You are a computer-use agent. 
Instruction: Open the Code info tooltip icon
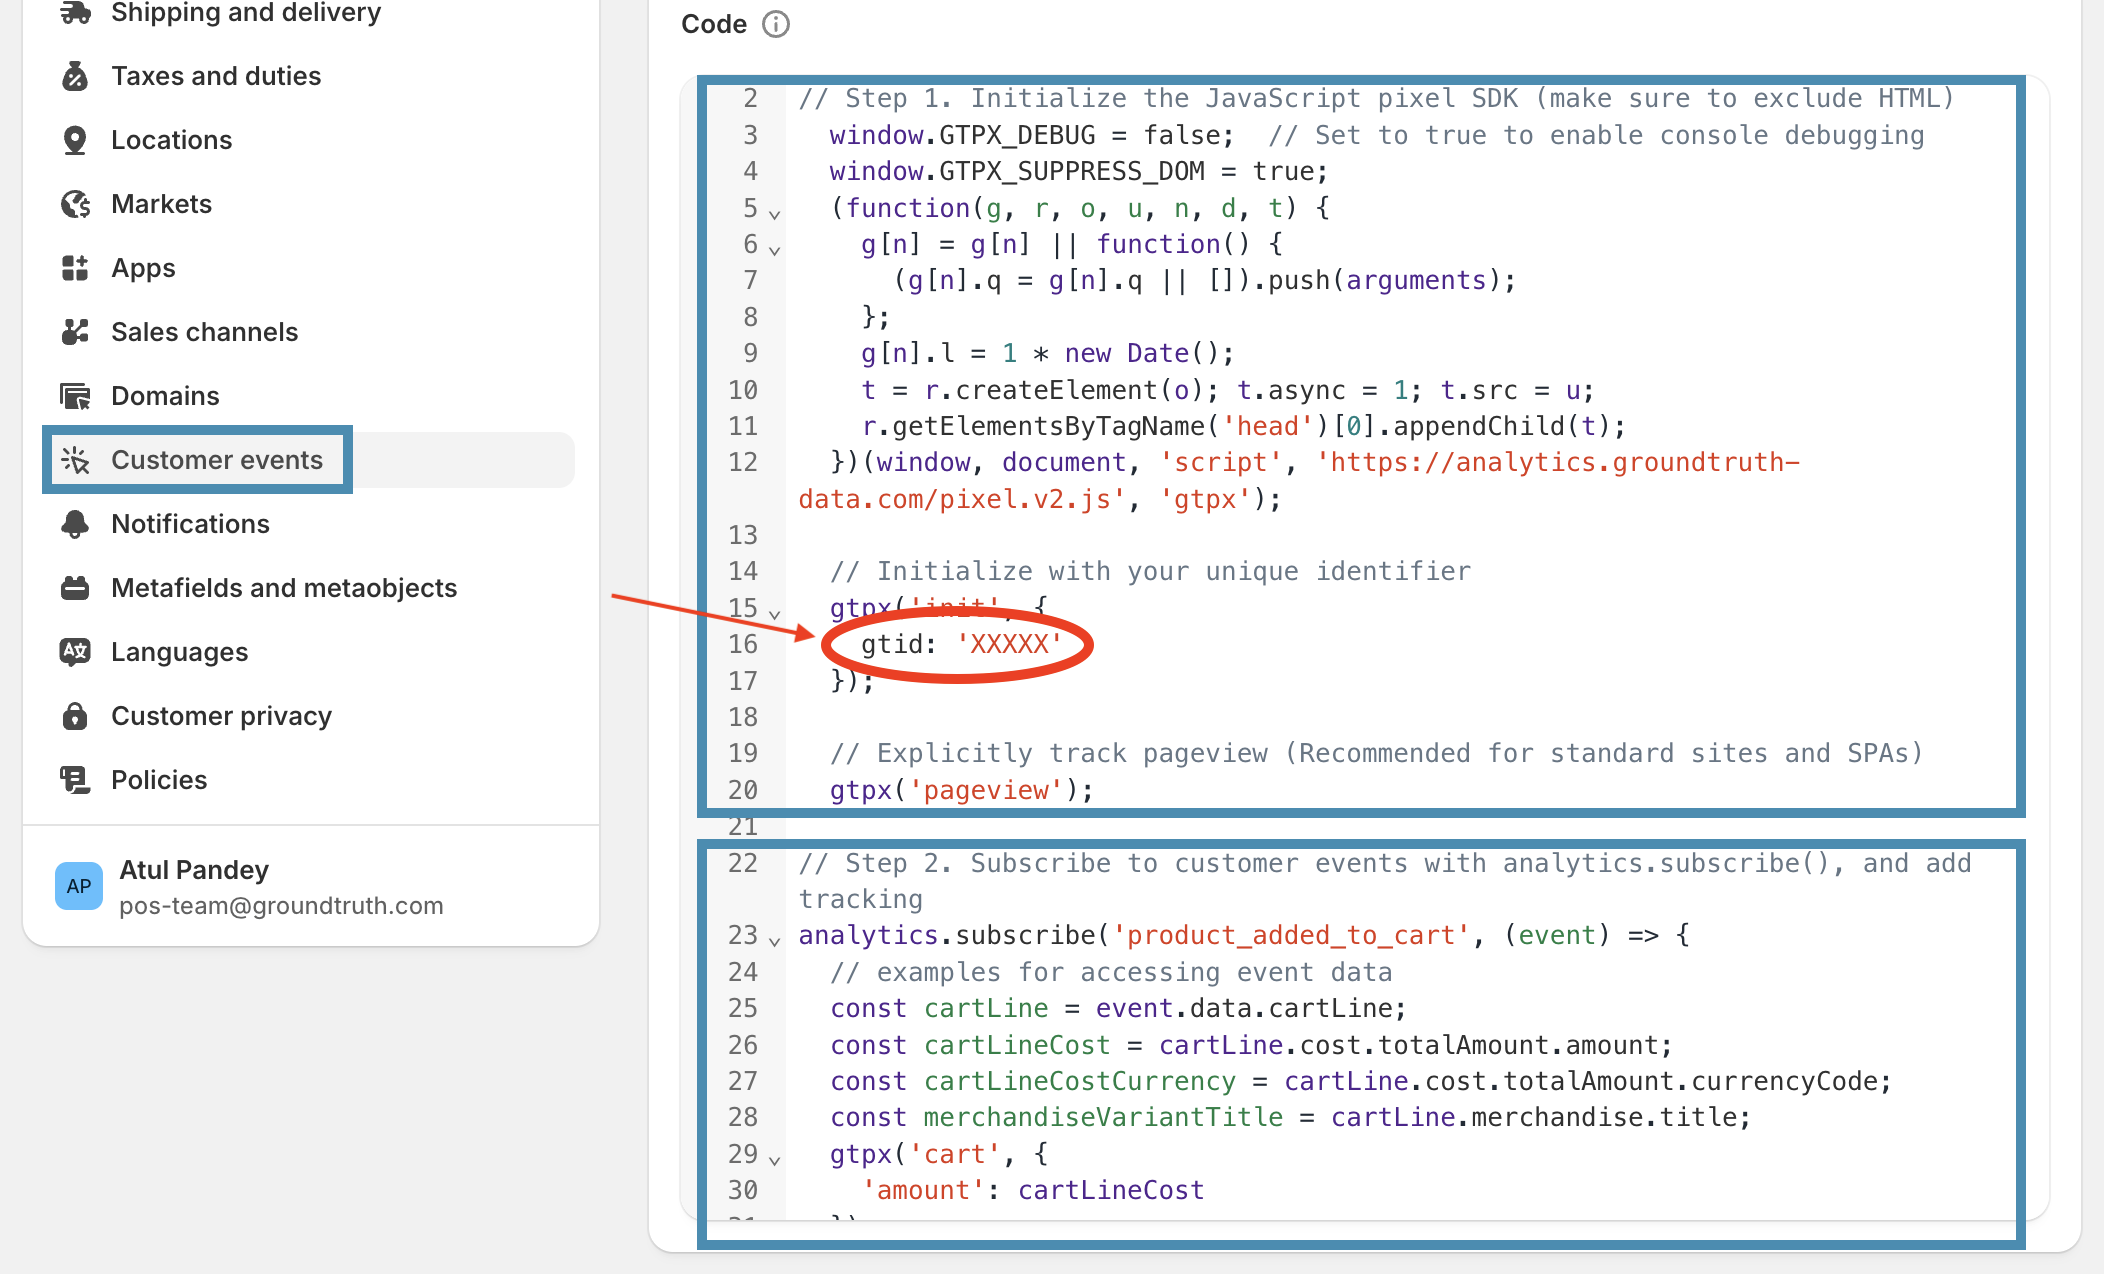(x=777, y=23)
